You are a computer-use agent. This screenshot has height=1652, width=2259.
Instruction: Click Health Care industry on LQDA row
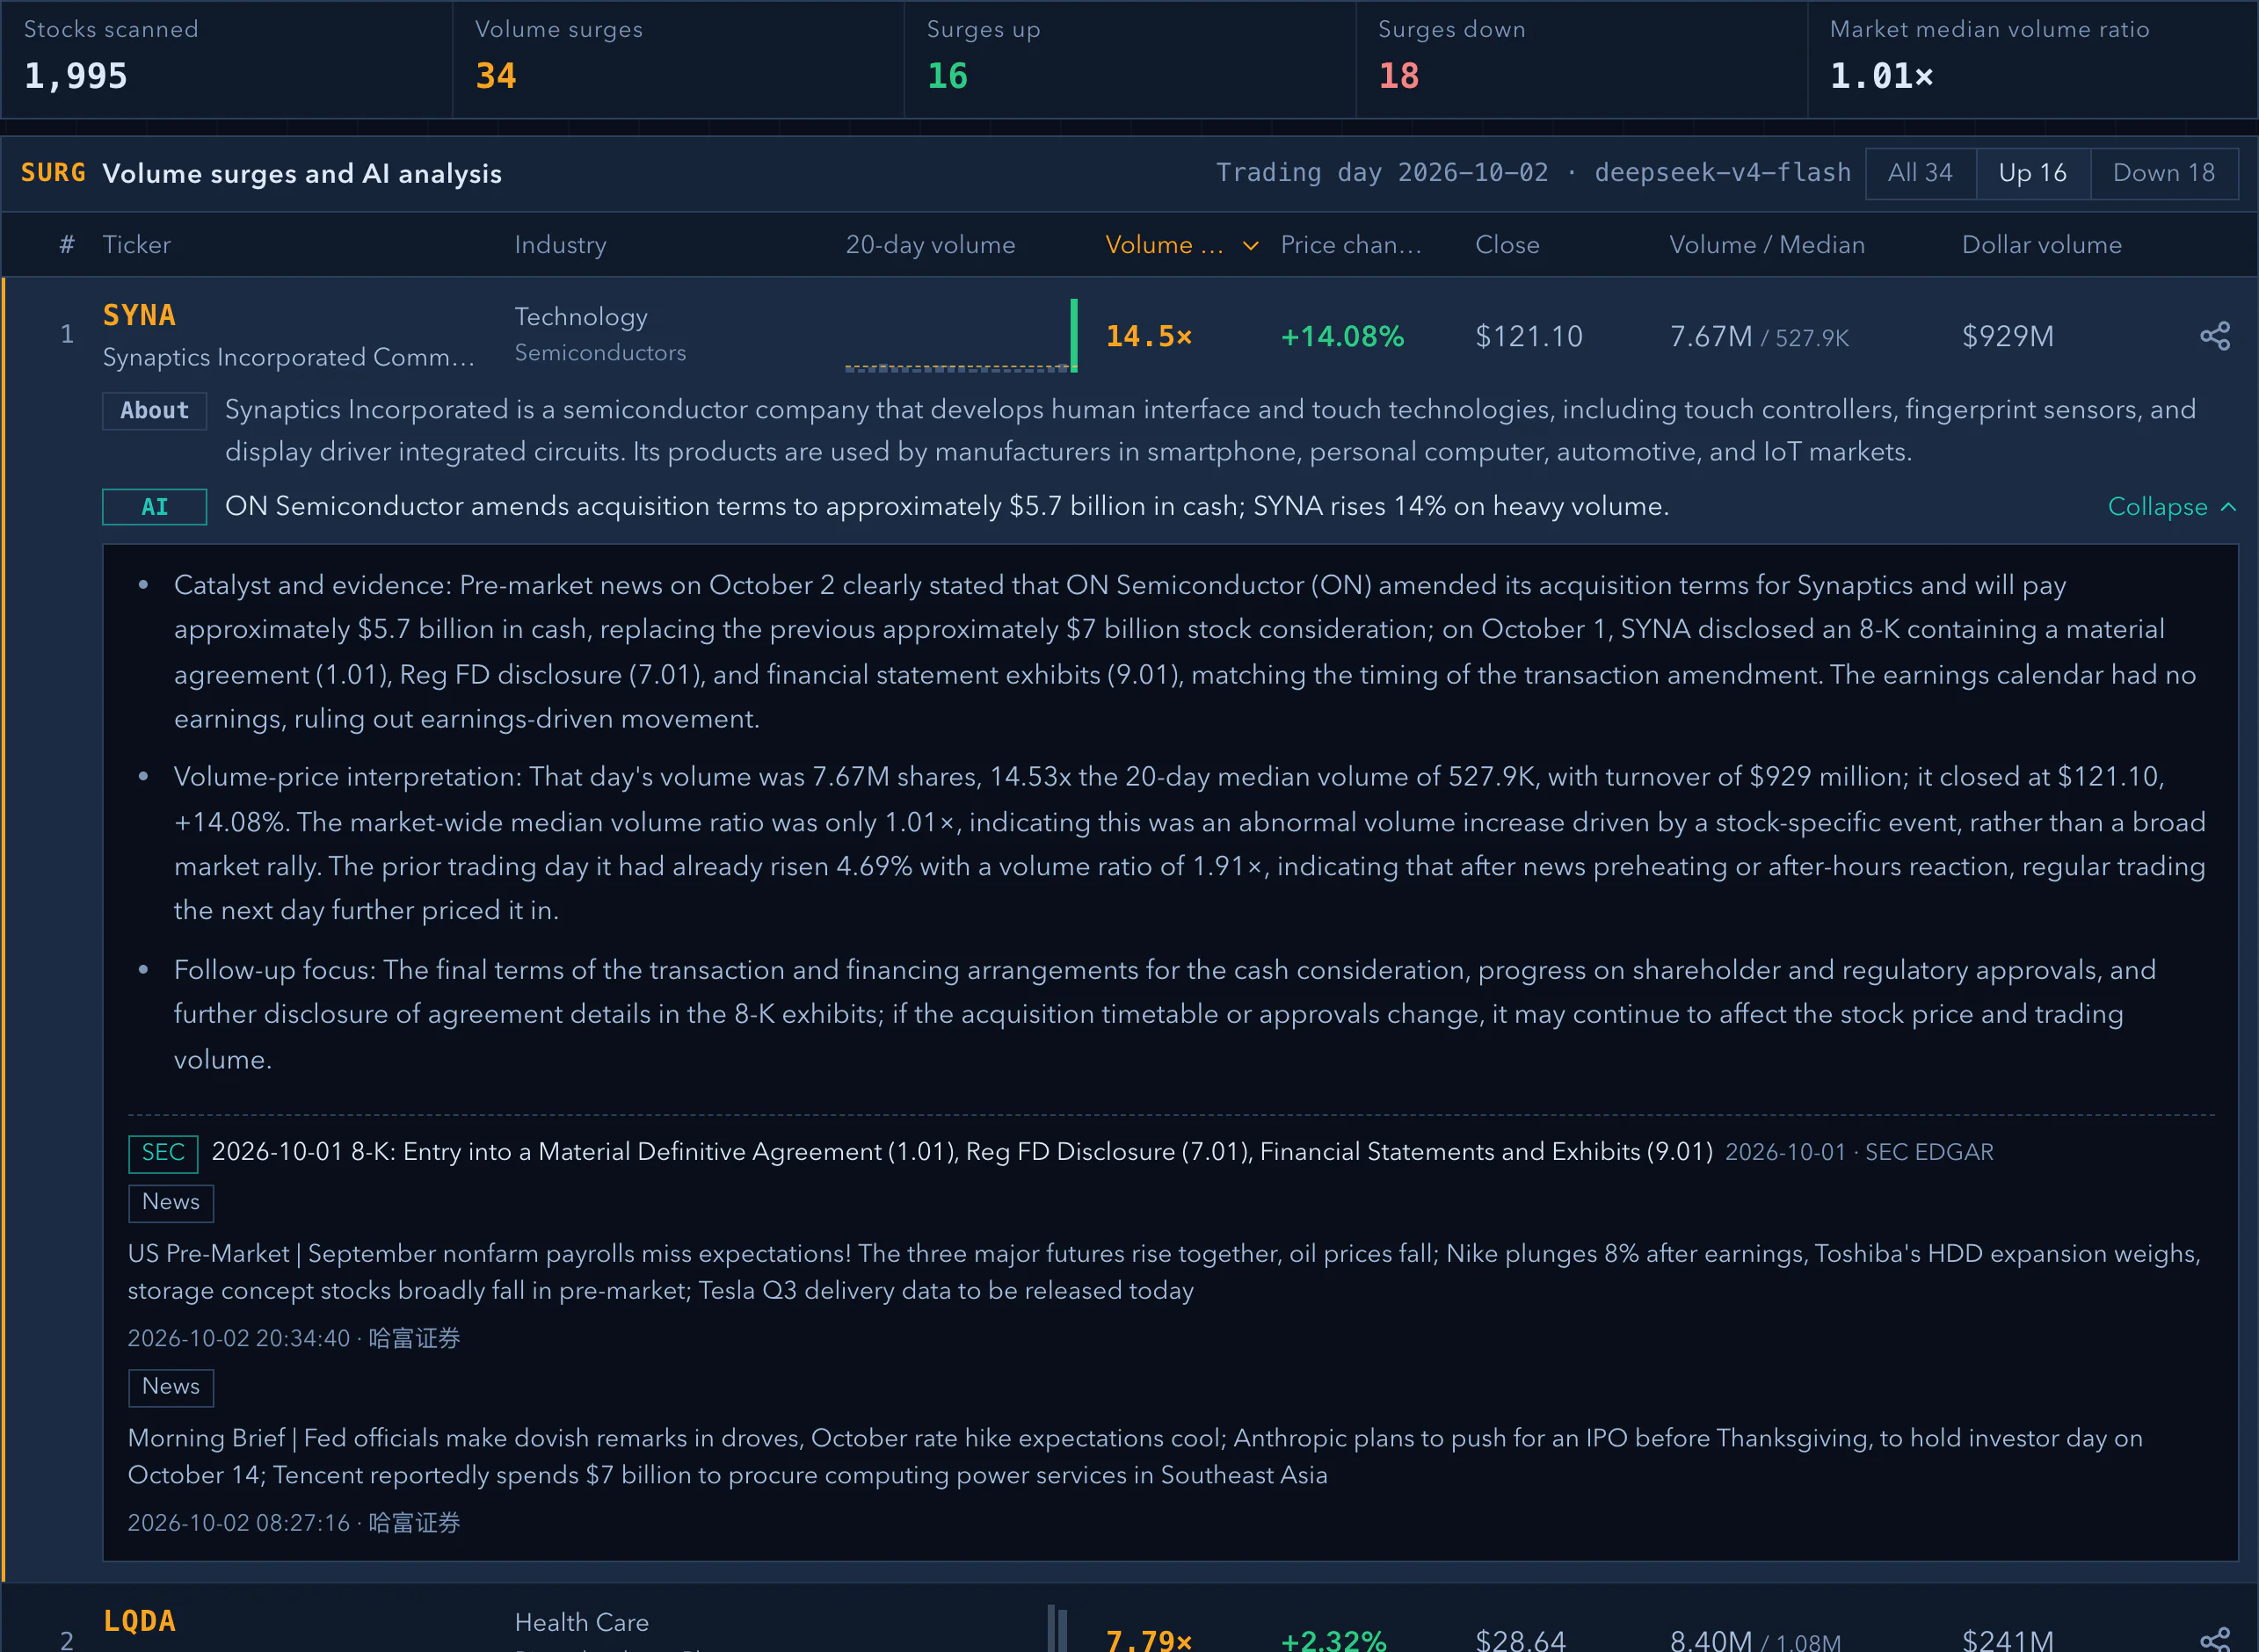(581, 1622)
